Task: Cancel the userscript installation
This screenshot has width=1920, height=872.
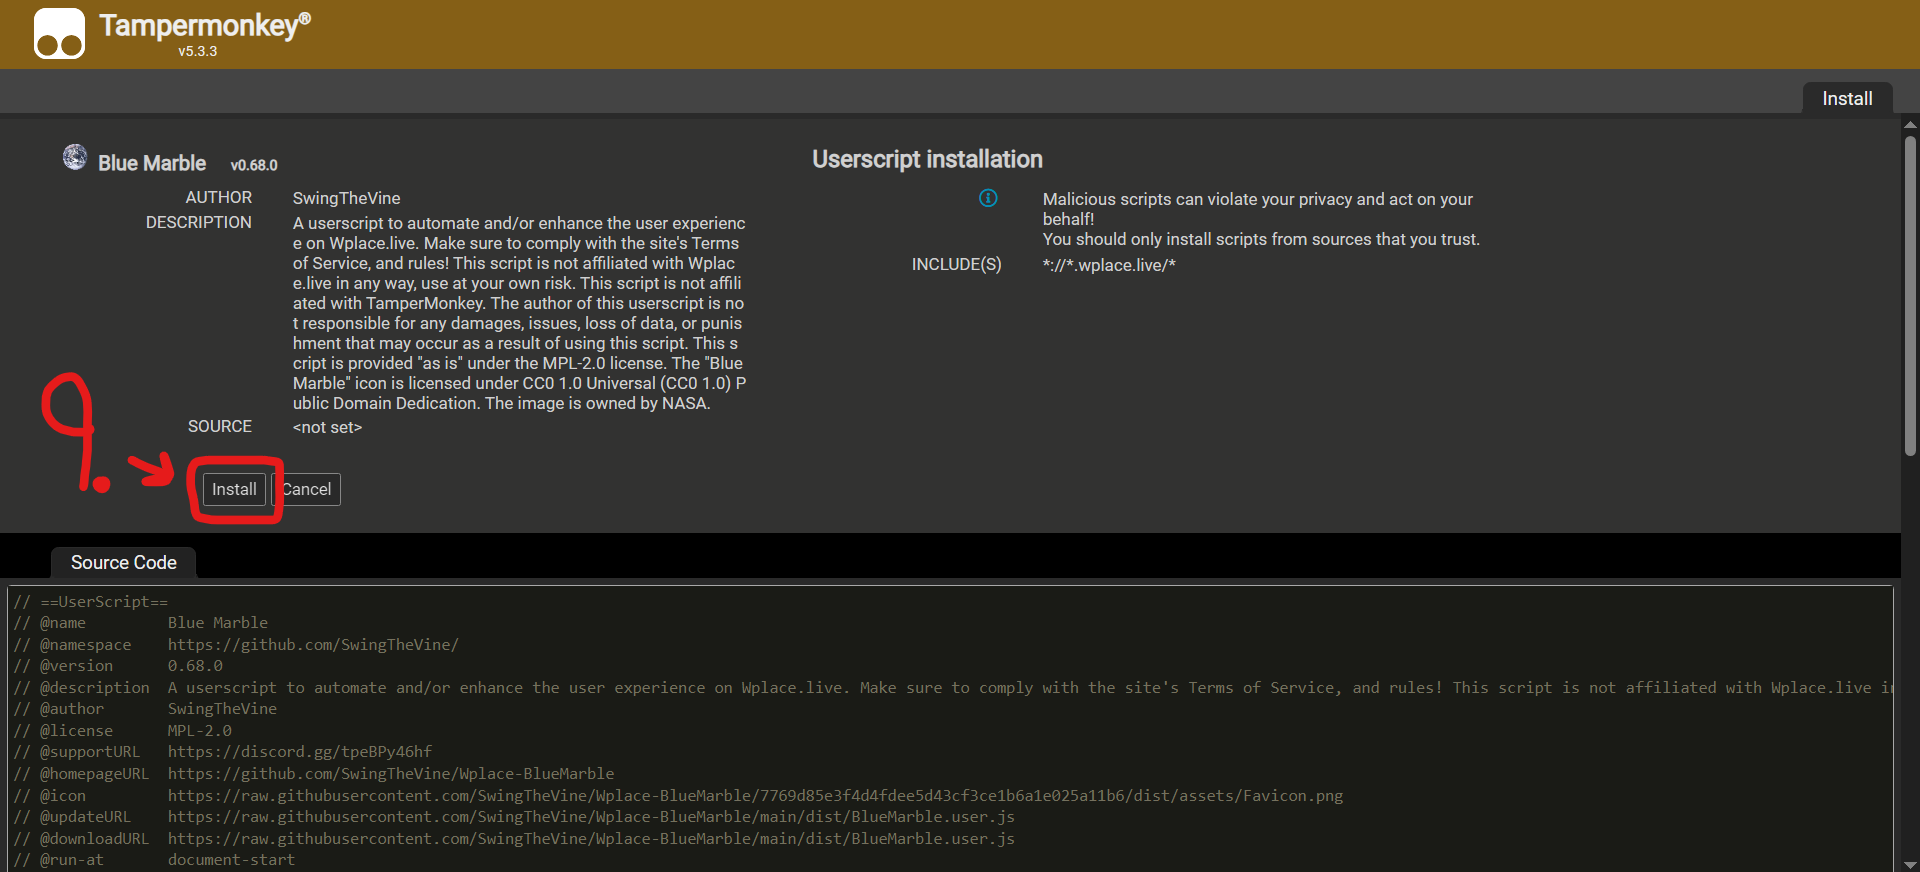Action: 308,489
